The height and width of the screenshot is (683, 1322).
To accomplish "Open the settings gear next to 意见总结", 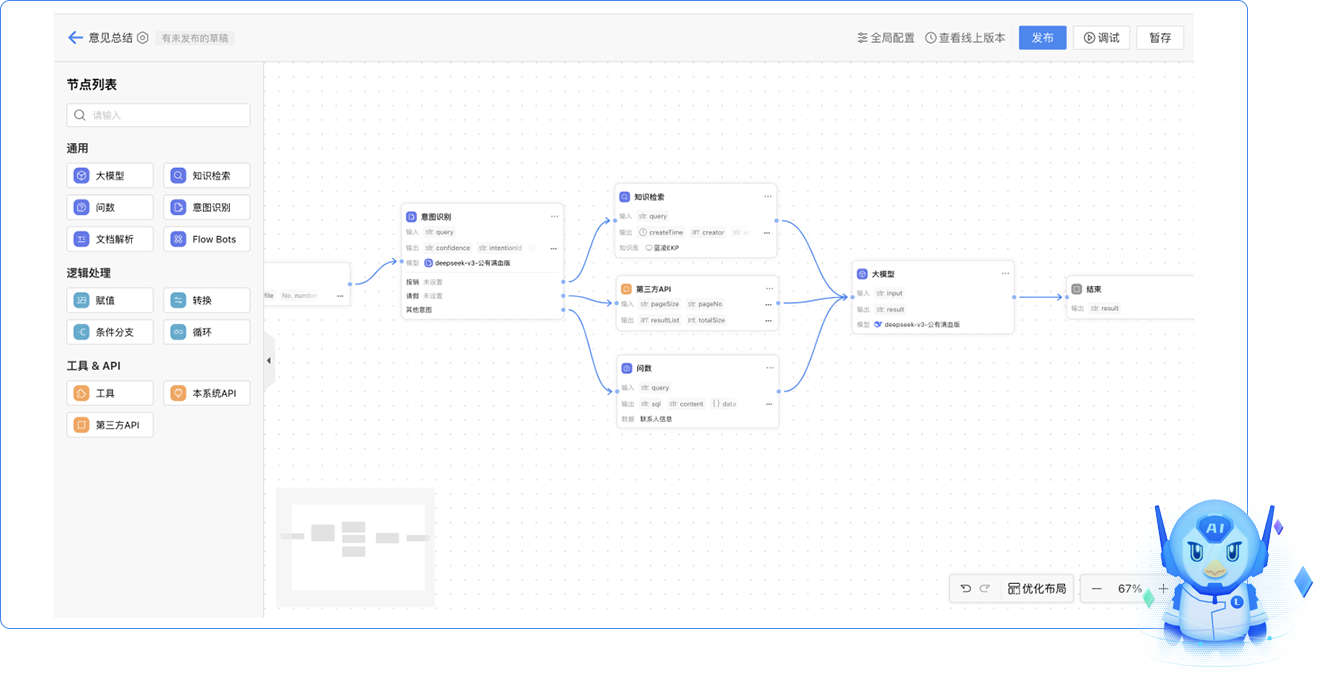I will click(143, 38).
